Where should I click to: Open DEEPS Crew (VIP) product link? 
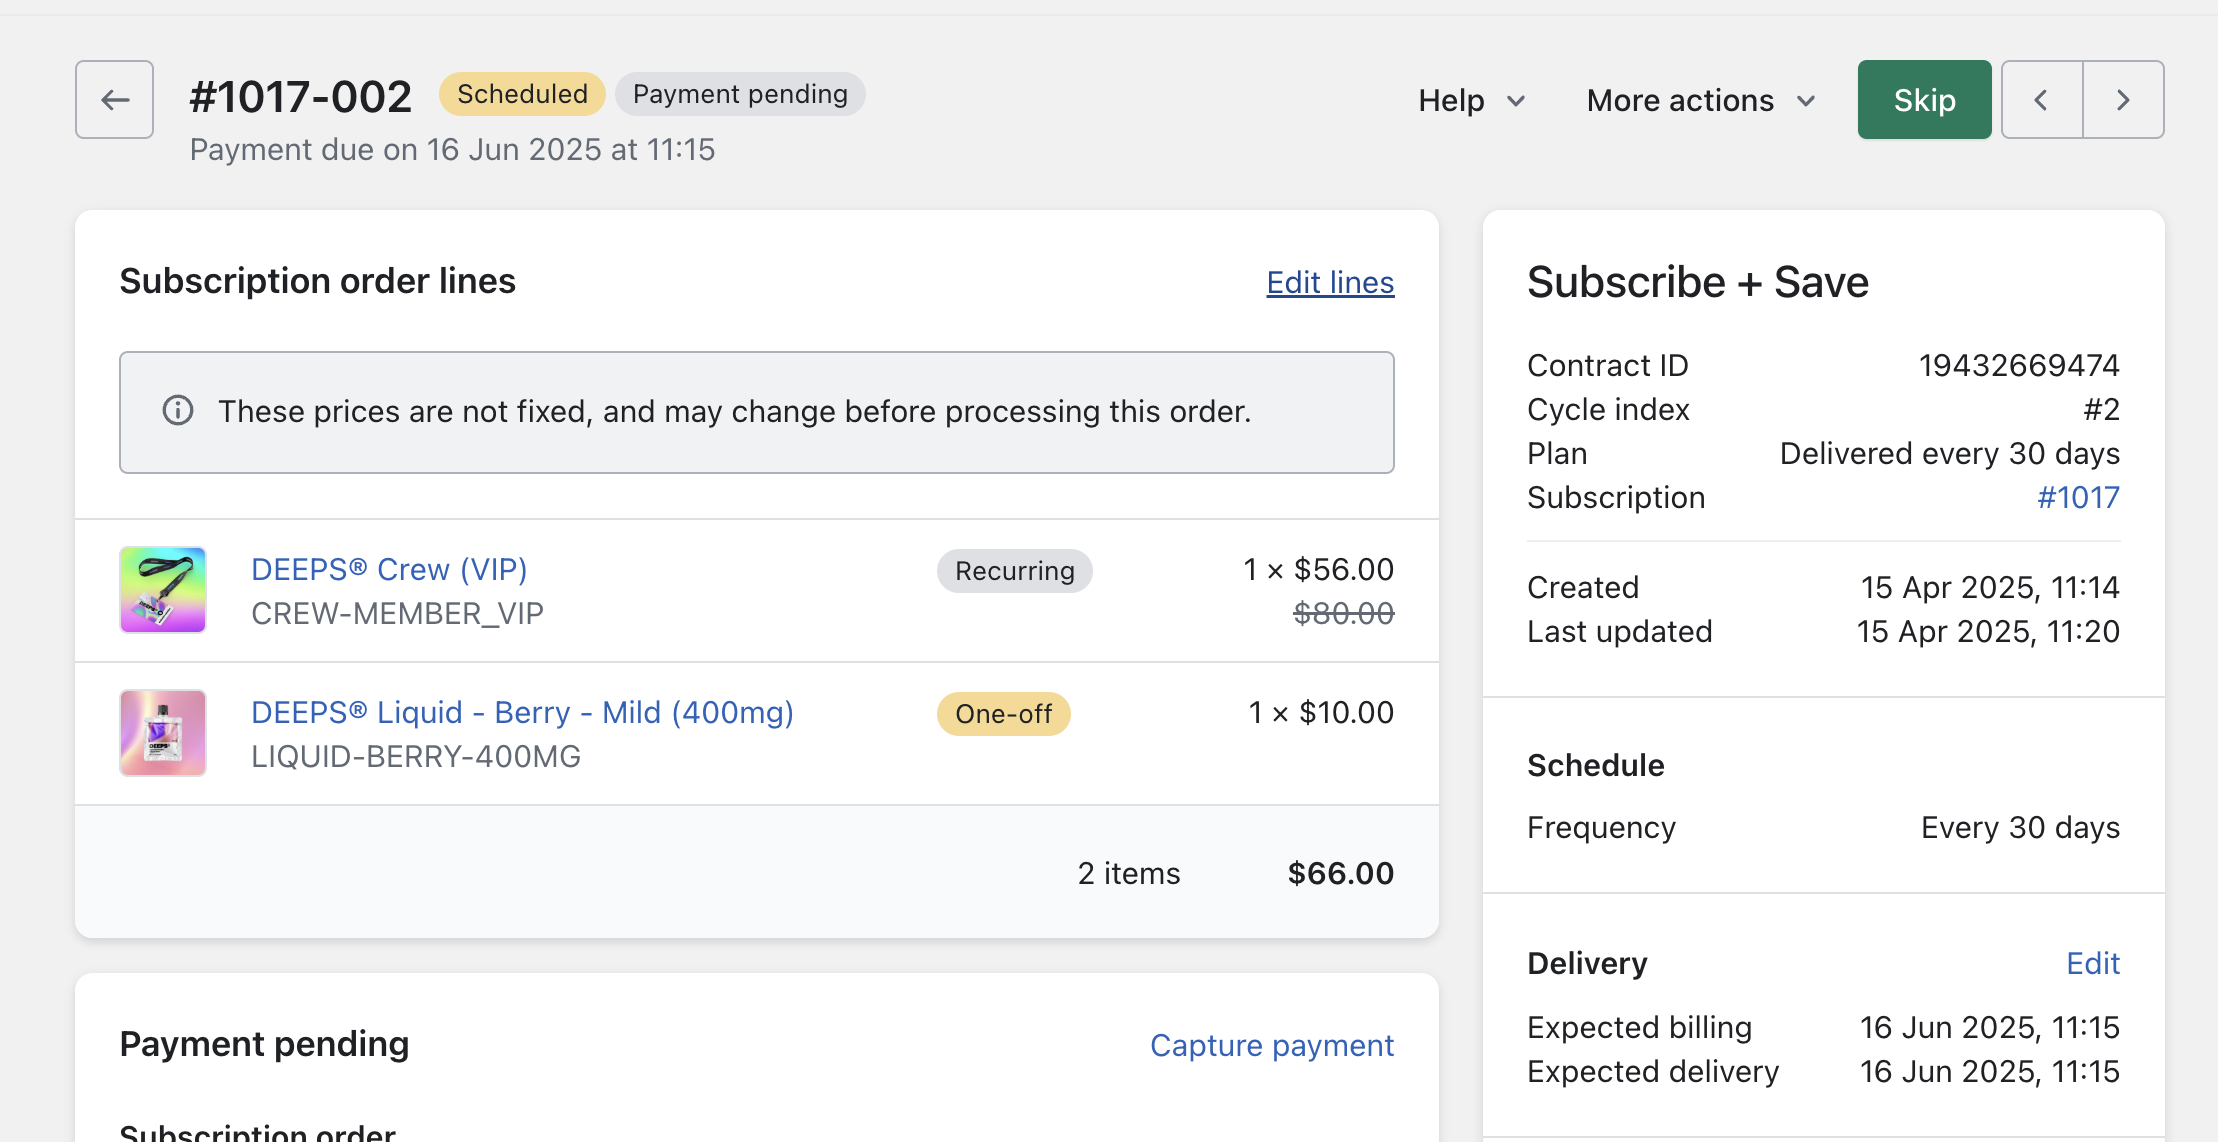coord(389,569)
